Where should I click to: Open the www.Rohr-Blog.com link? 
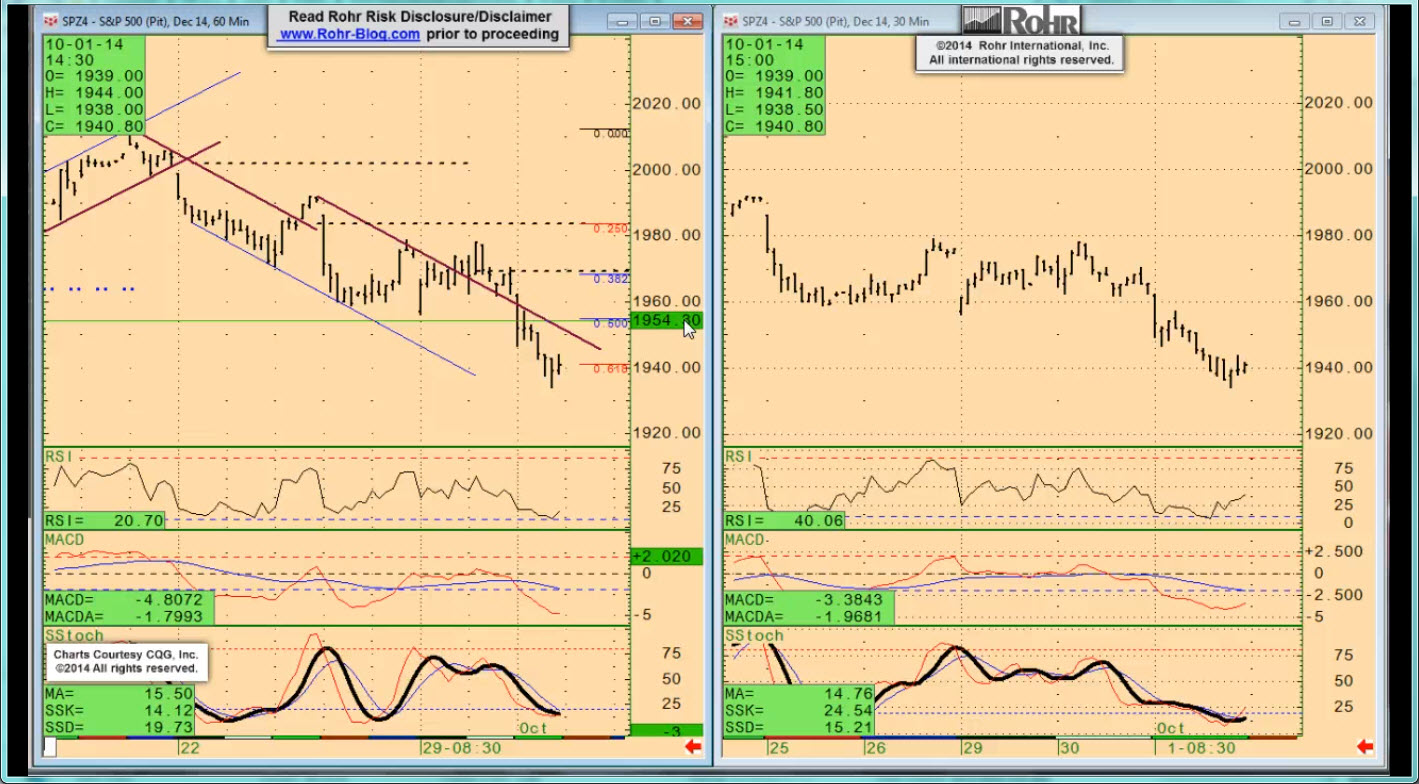click(349, 34)
